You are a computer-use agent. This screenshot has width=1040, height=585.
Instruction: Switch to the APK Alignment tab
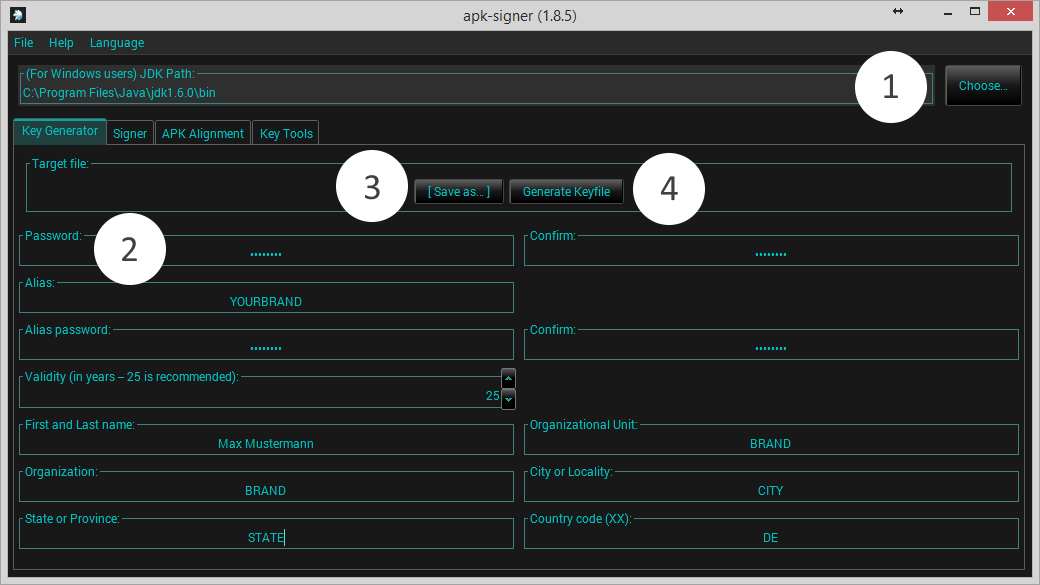(202, 131)
